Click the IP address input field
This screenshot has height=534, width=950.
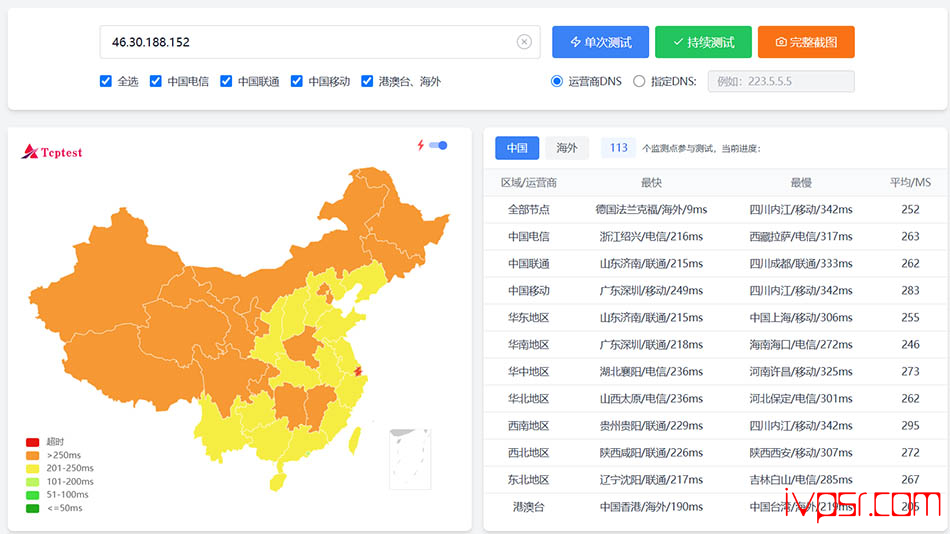(320, 42)
